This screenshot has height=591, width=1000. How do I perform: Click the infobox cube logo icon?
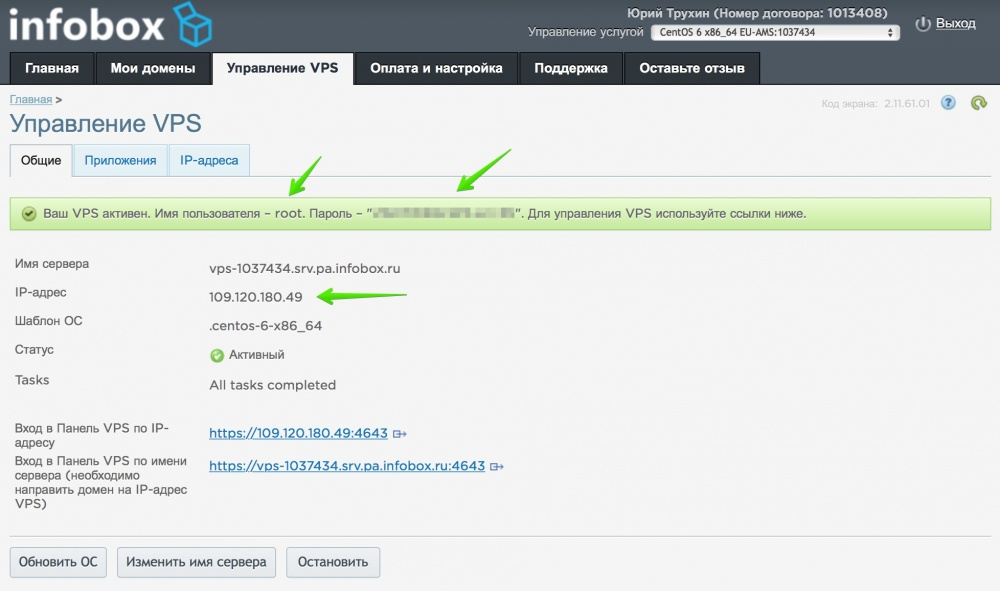coord(193,24)
